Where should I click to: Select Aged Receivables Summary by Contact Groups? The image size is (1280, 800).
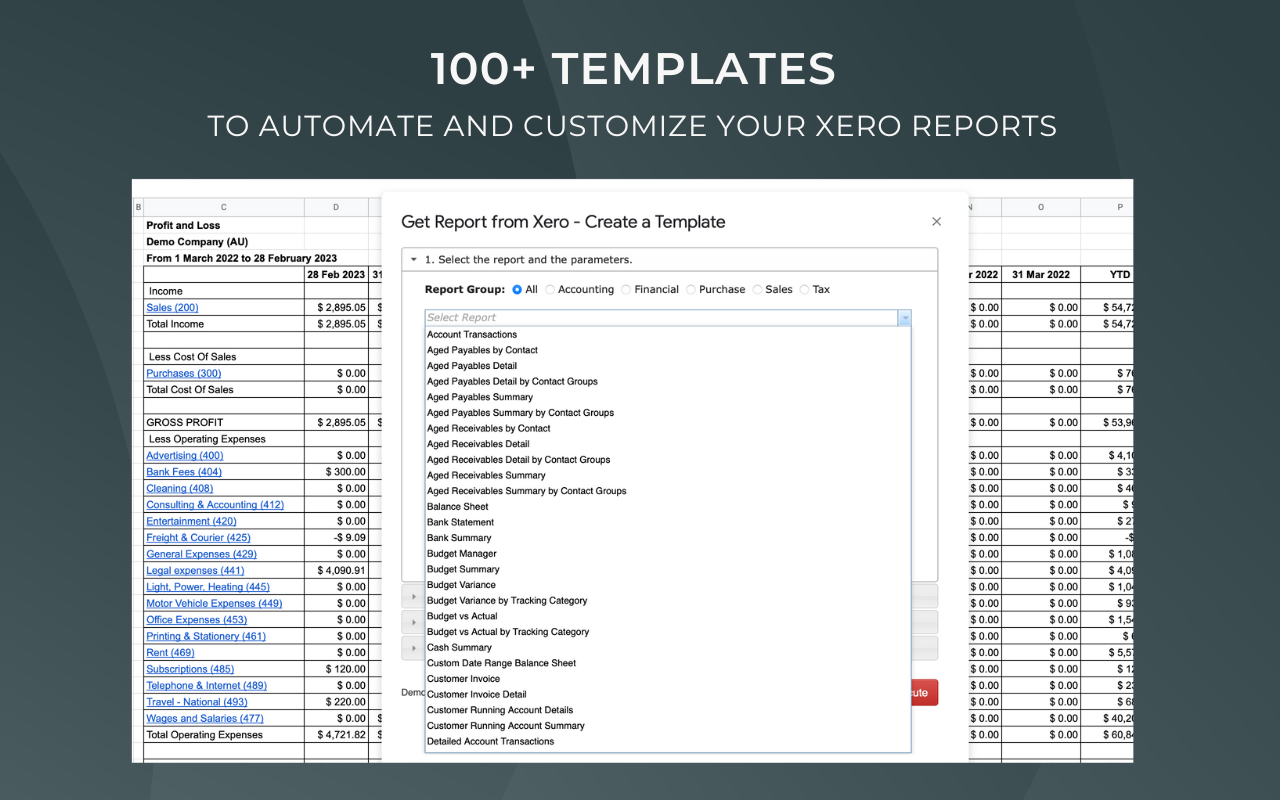[668, 491]
